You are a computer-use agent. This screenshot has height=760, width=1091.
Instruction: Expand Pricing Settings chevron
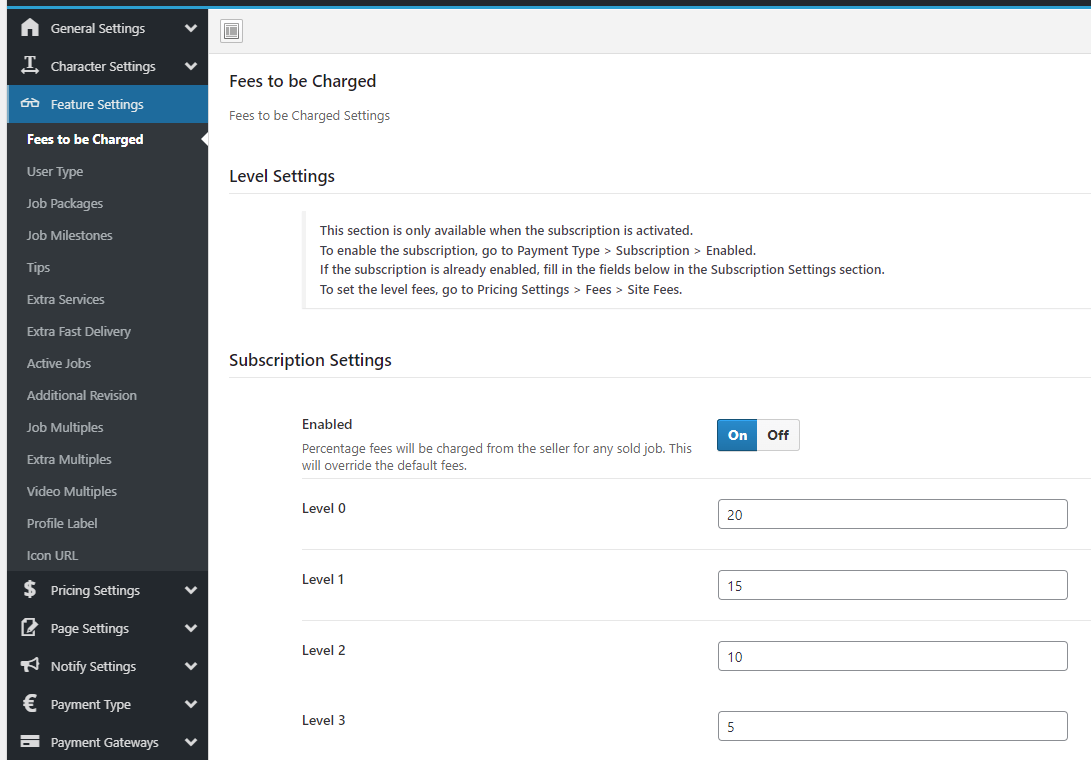point(191,590)
